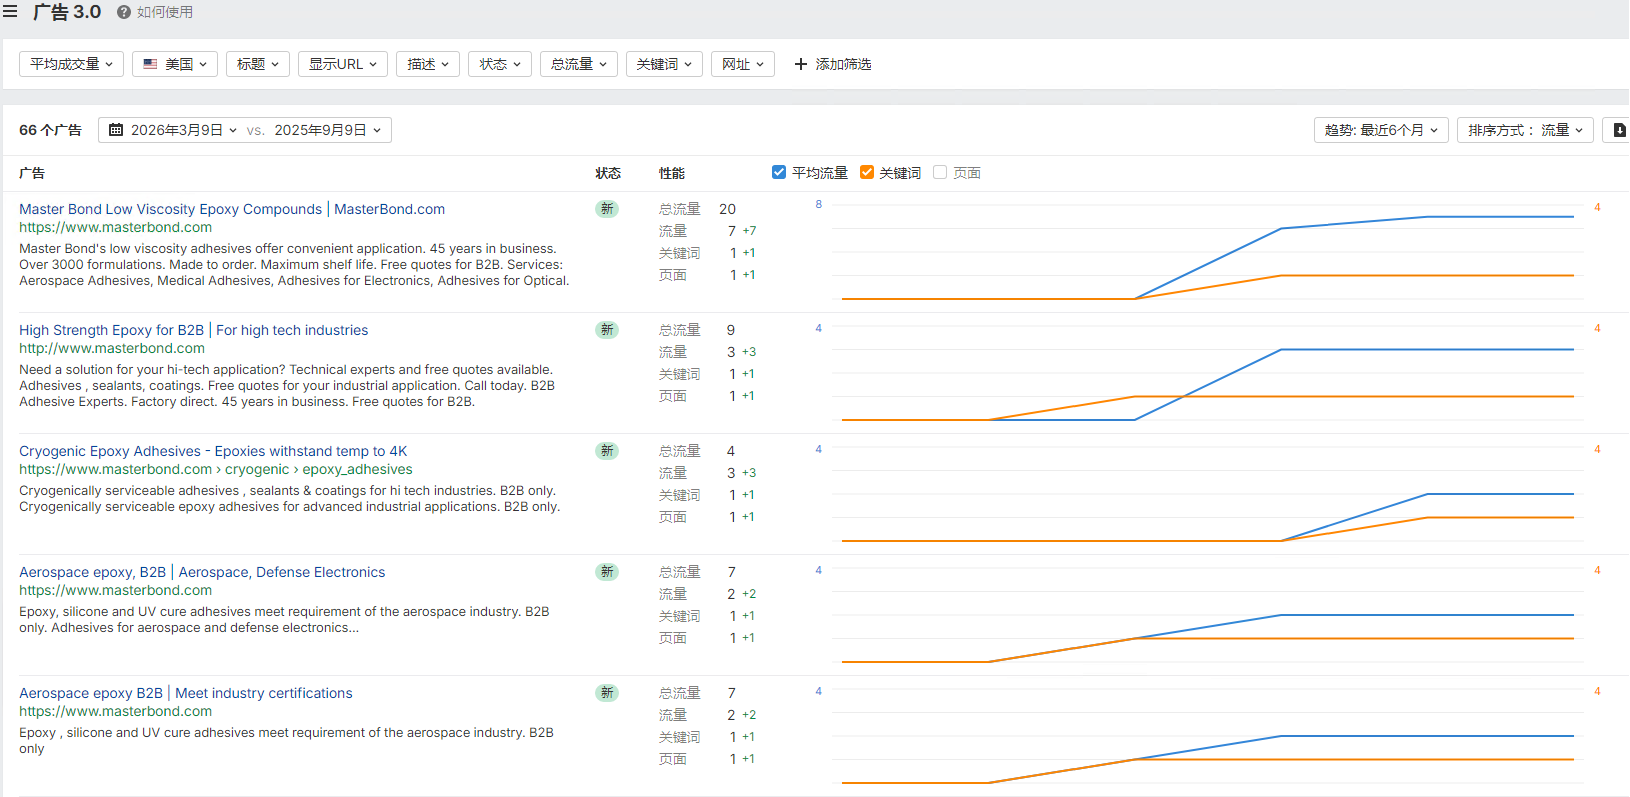The height and width of the screenshot is (797, 1630).
Task: Open the 趋势: 最近6个月 dropdown
Action: [1380, 130]
